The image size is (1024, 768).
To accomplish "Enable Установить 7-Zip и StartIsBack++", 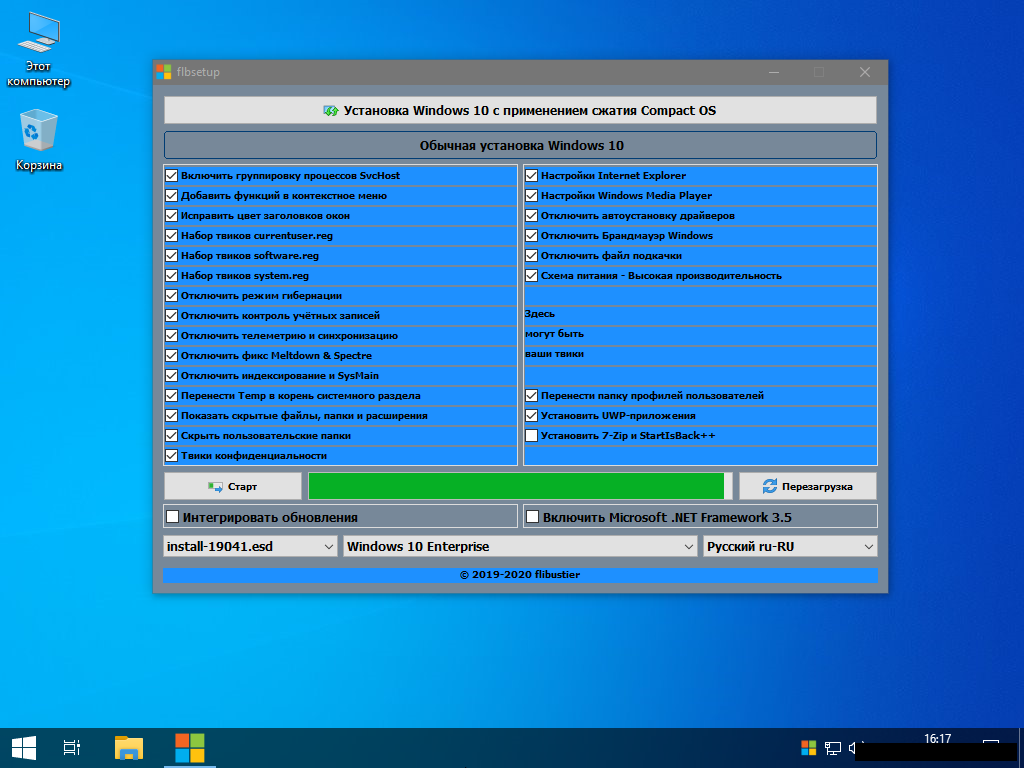I will pos(532,436).
